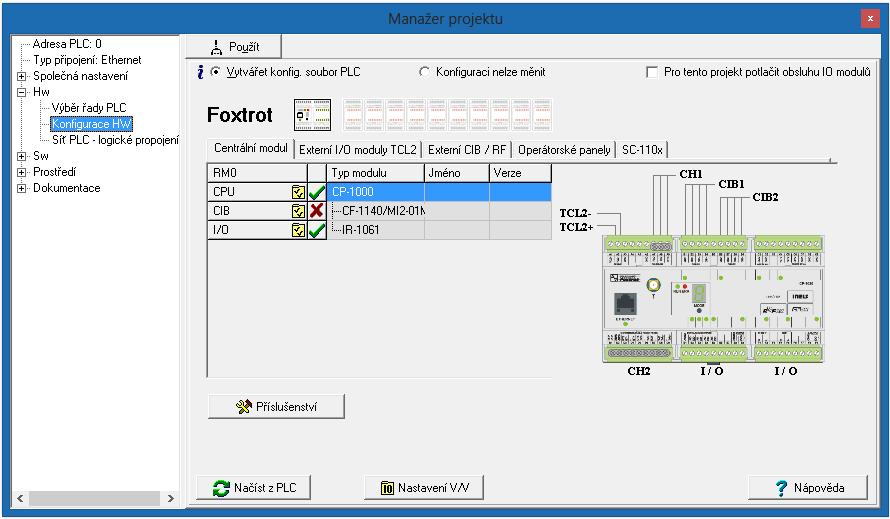Expand the 'Dokumentace' tree node
This screenshot has height=519, width=890.
[x=22, y=188]
